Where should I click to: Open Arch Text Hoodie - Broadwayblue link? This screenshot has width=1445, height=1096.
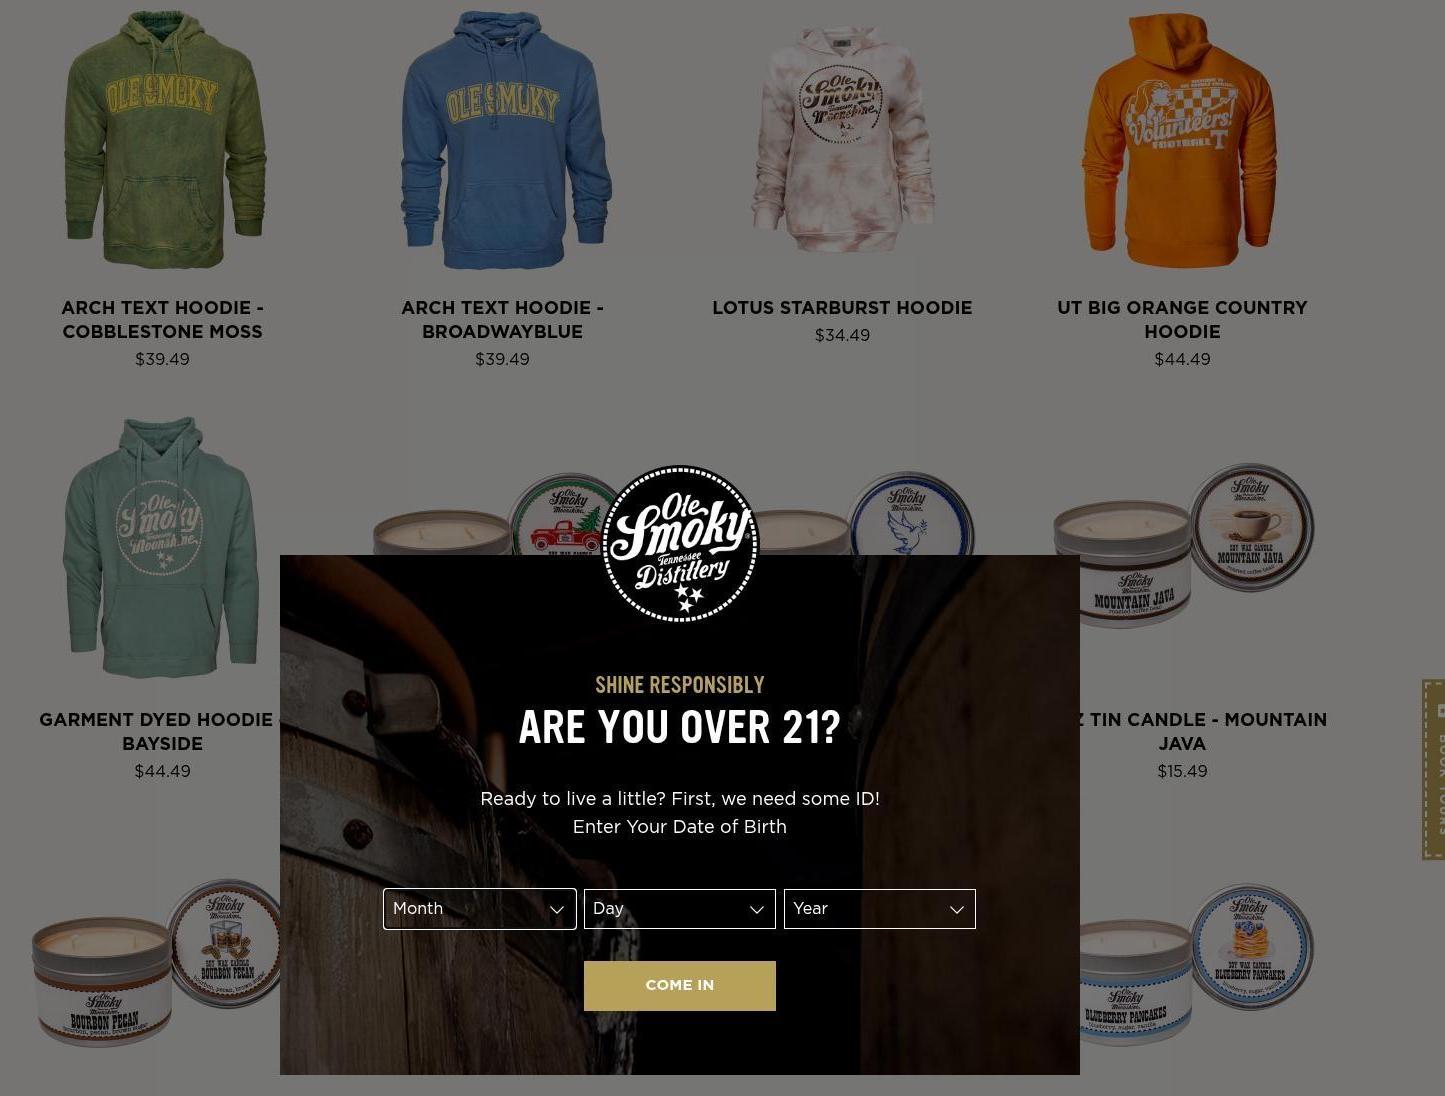coord(502,320)
